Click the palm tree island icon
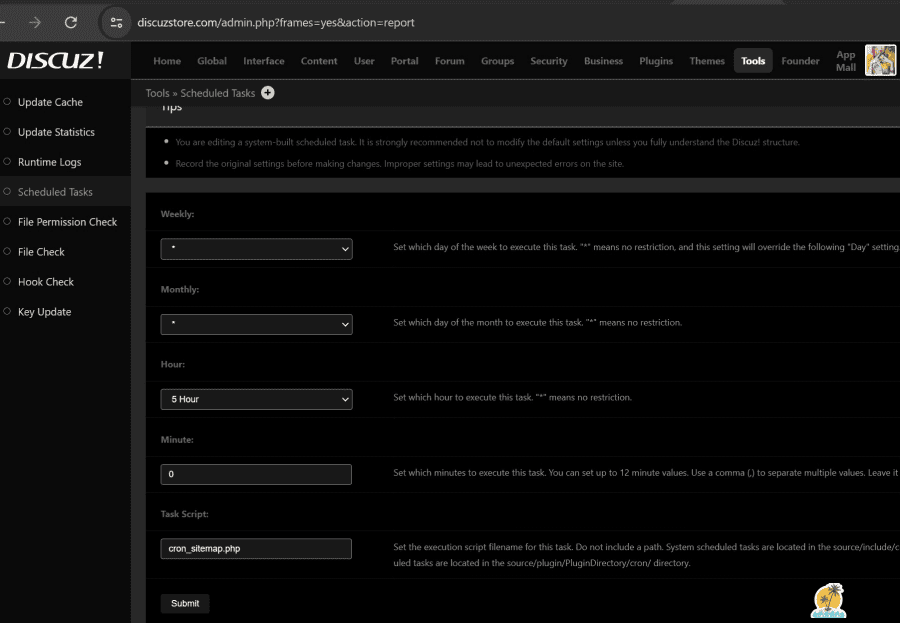Image resolution: width=900 pixels, height=623 pixels. tap(828, 600)
